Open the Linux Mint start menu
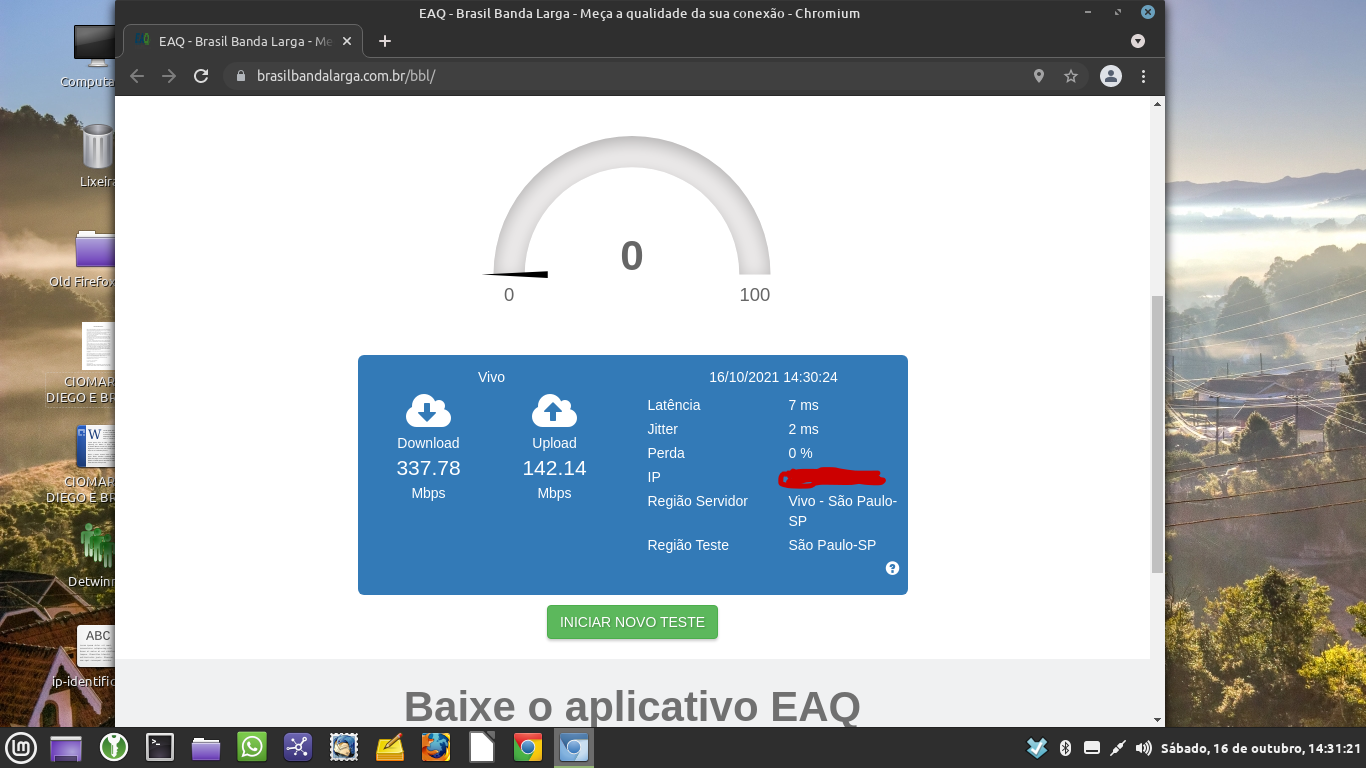Image resolution: width=1366 pixels, height=768 pixels. click(x=21, y=747)
